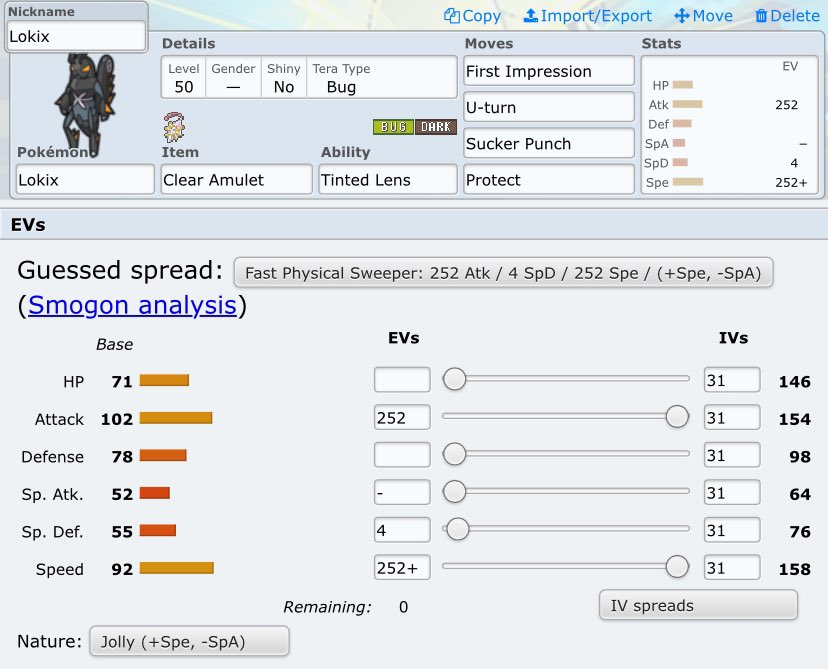Click the Sp. Def. IV input box

732,530
